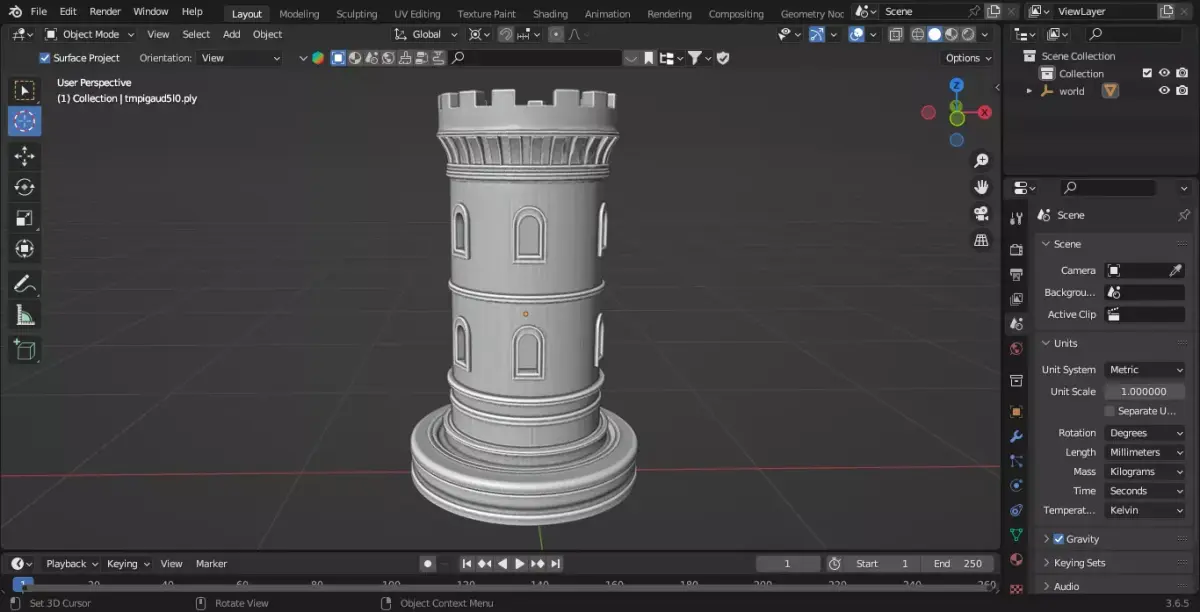Image resolution: width=1200 pixels, height=612 pixels.
Task: Open the World properties tab
Action: pos(1016,349)
